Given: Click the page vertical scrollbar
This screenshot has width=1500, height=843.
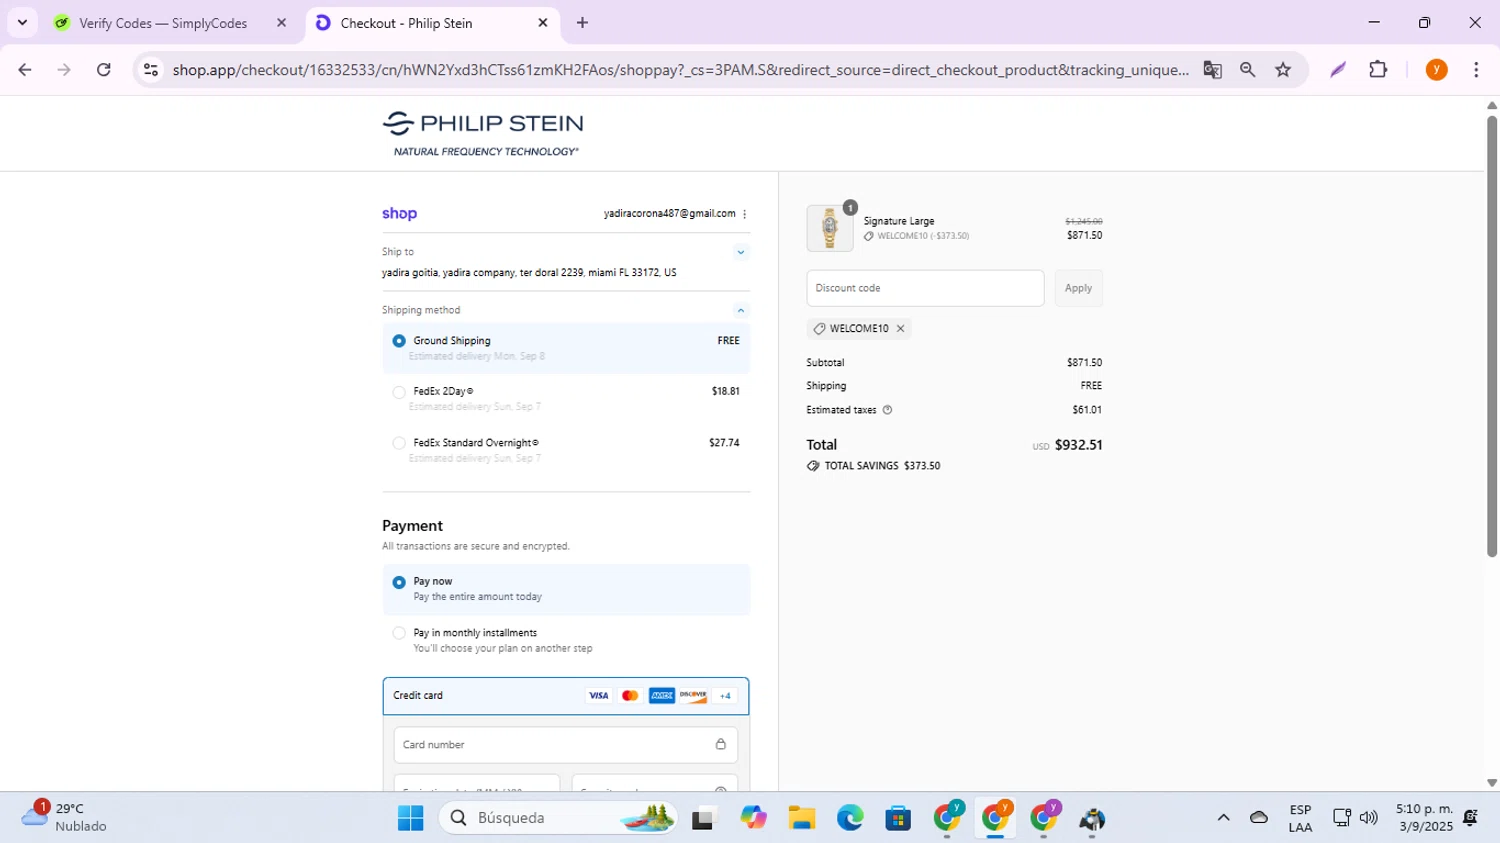Looking at the screenshot, I should (x=1491, y=336).
